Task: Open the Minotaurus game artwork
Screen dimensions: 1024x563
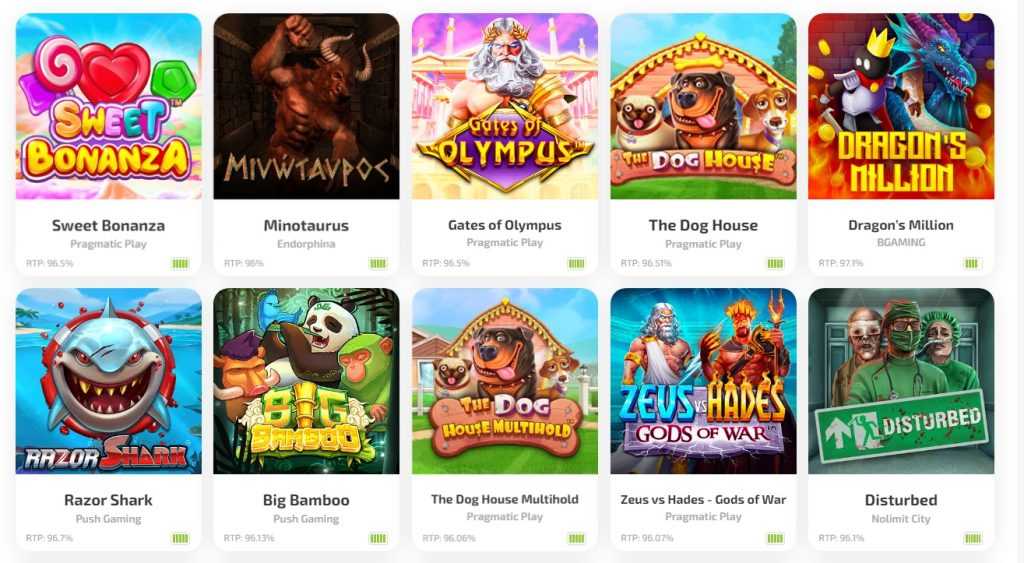Action: click(306, 106)
